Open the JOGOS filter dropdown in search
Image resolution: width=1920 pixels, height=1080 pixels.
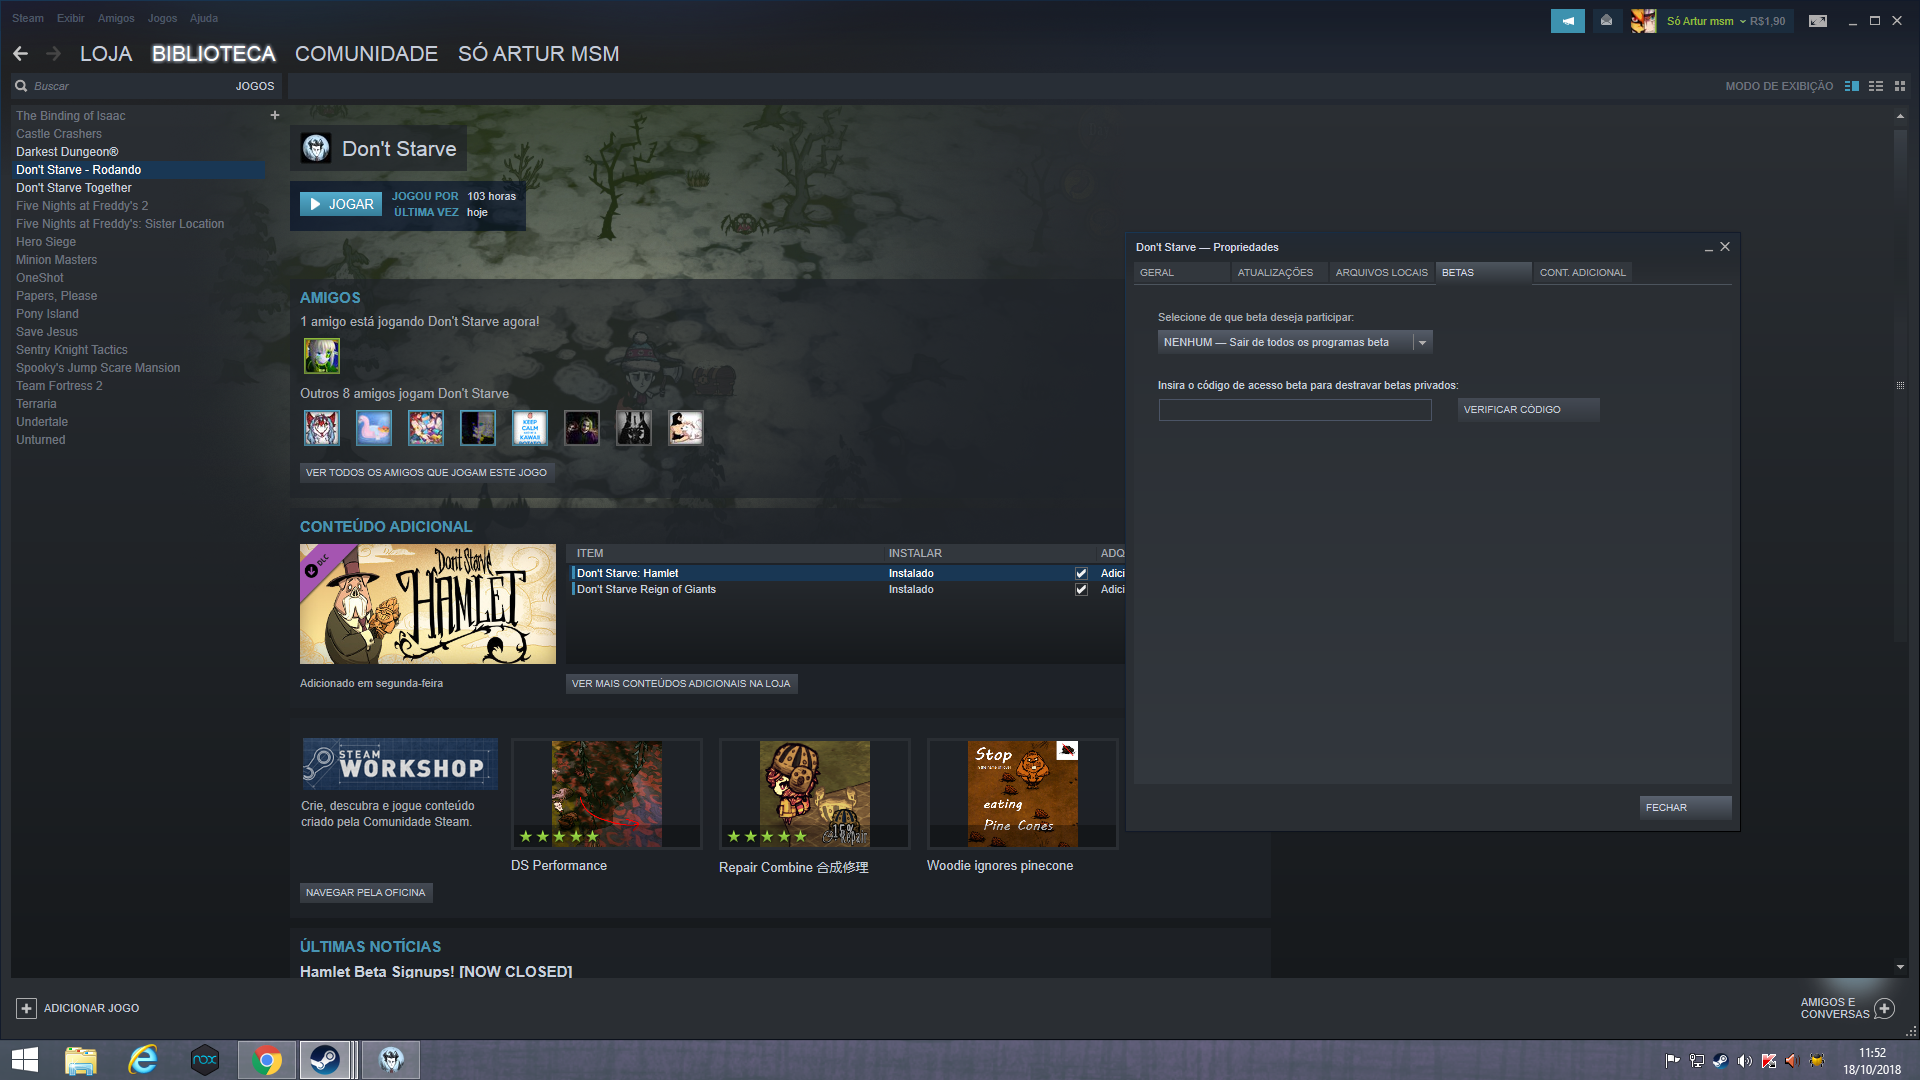tap(254, 86)
